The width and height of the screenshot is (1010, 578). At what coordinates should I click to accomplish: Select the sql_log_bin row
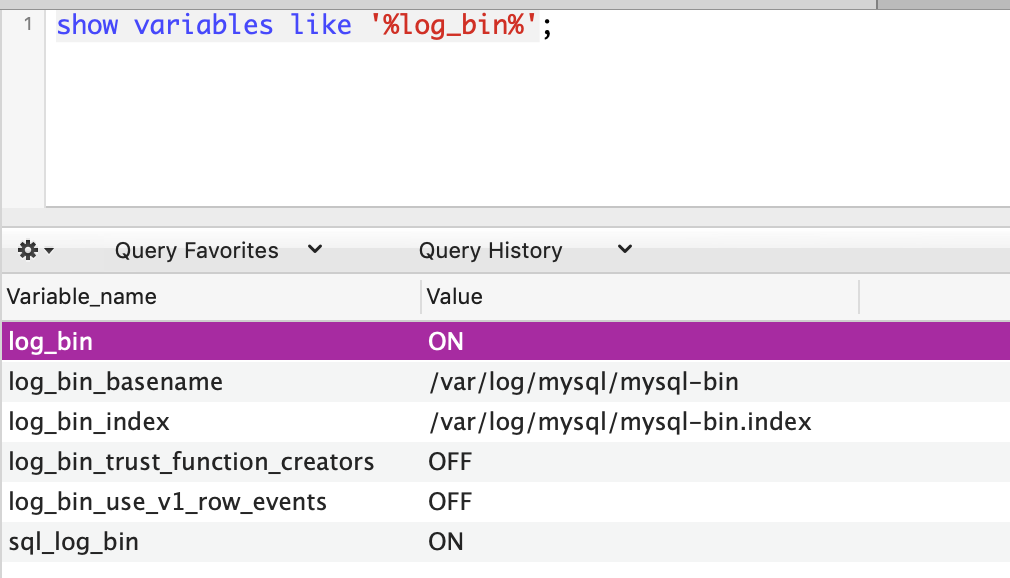(506, 541)
